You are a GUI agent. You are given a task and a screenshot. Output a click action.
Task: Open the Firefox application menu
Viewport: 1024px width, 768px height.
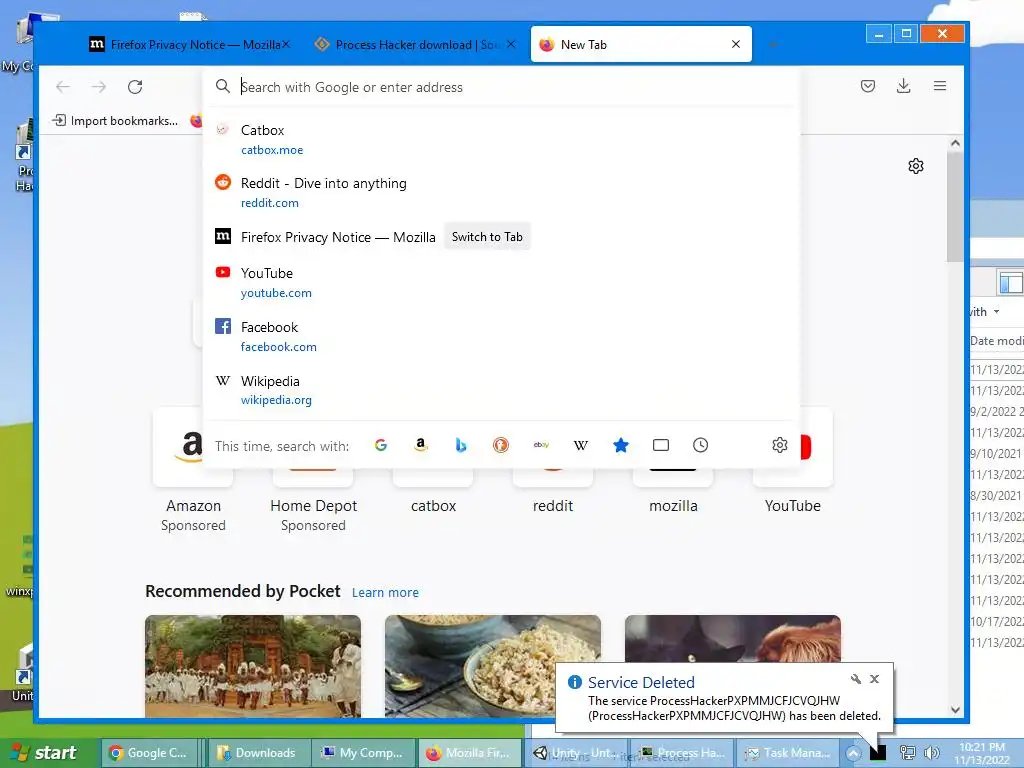pyautogui.click(x=940, y=86)
